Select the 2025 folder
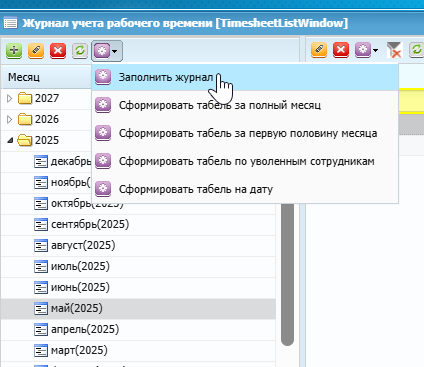The image size is (424, 367). 38,140
